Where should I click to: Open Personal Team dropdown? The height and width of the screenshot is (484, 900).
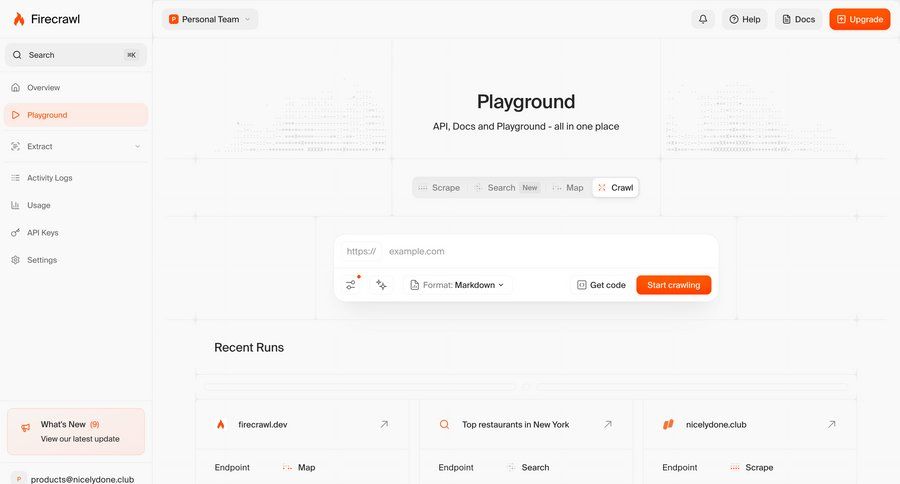click(210, 20)
